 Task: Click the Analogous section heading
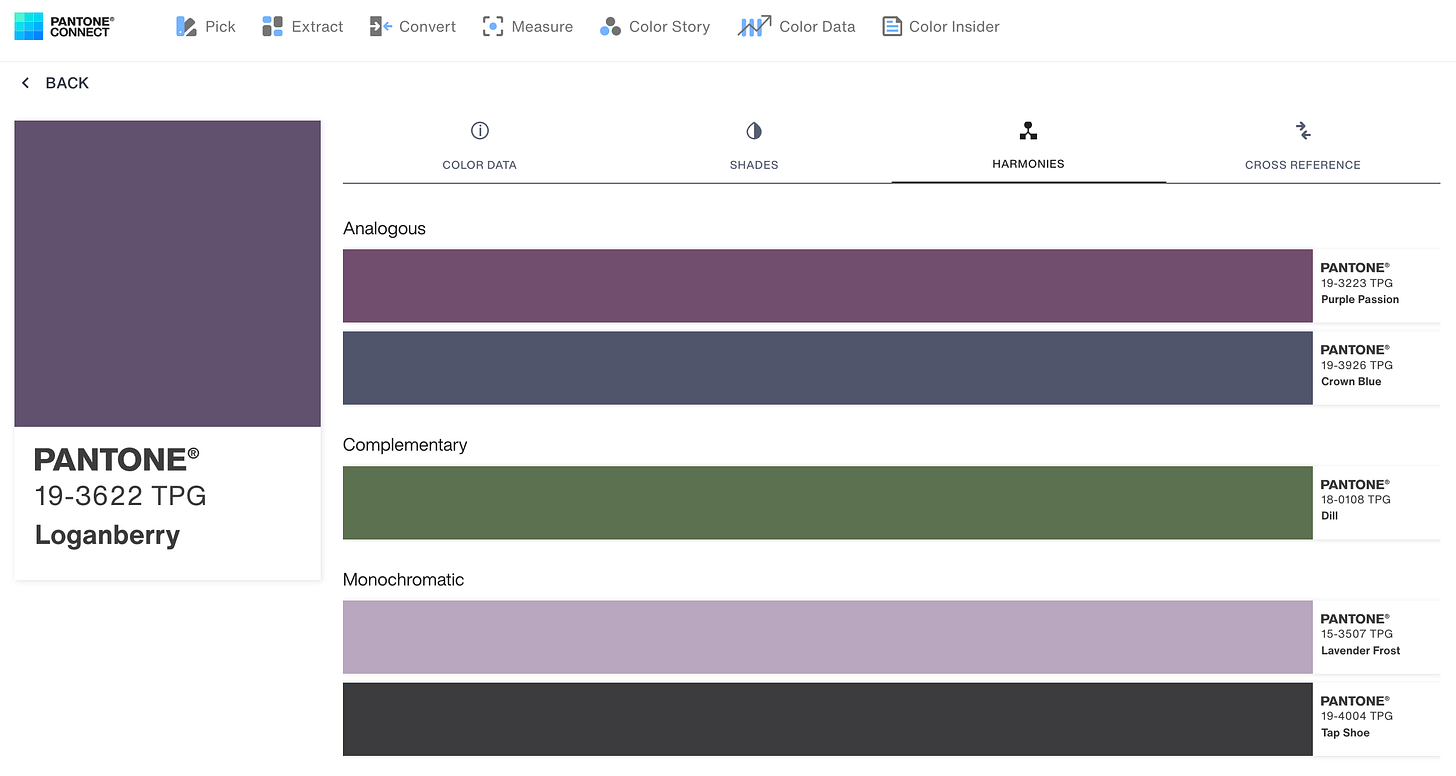pyautogui.click(x=384, y=228)
